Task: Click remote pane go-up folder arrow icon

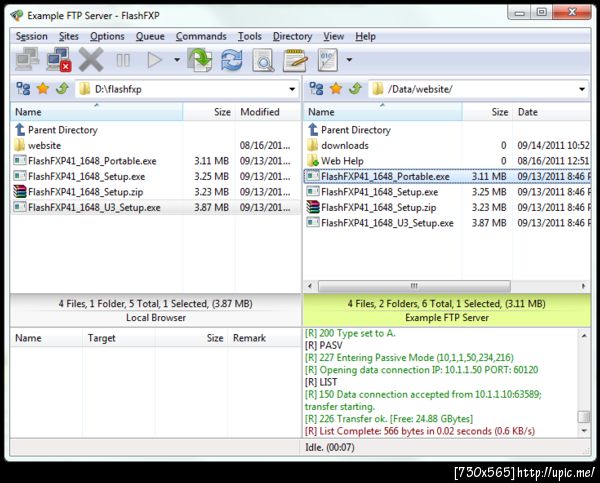Action: 355,89
